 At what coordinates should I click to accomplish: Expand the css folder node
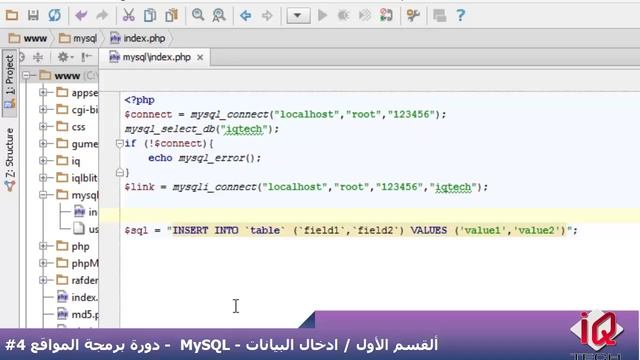(43, 127)
